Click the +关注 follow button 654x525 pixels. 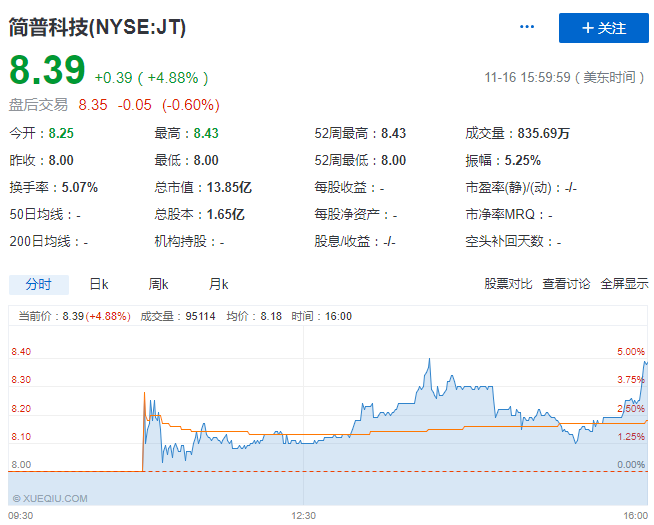pyautogui.click(x=604, y=28)
